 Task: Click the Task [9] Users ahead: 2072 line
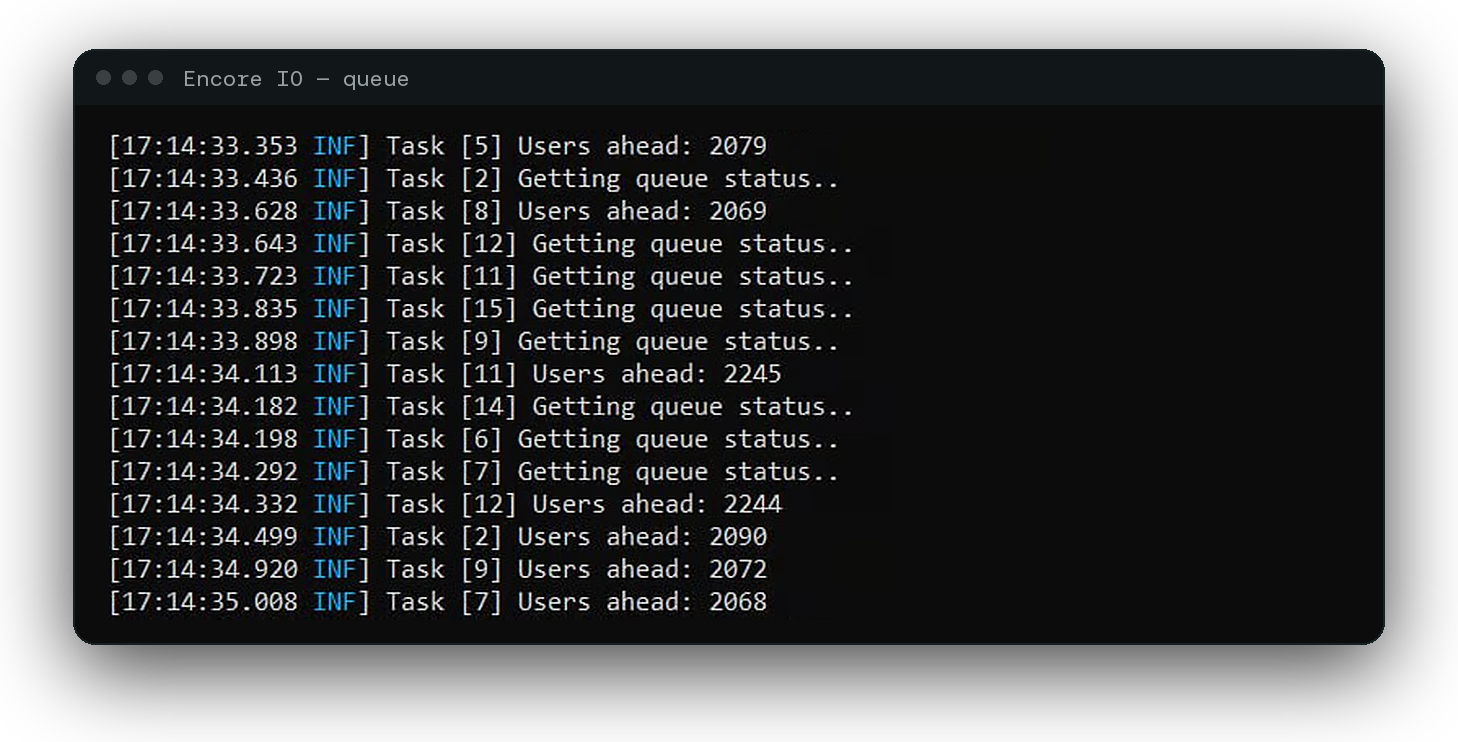coord(438,569)
